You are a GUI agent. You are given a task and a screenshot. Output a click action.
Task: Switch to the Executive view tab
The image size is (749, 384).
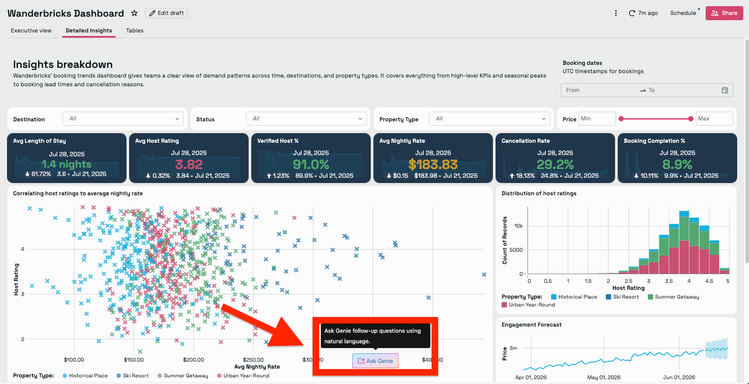coord(31,31)
